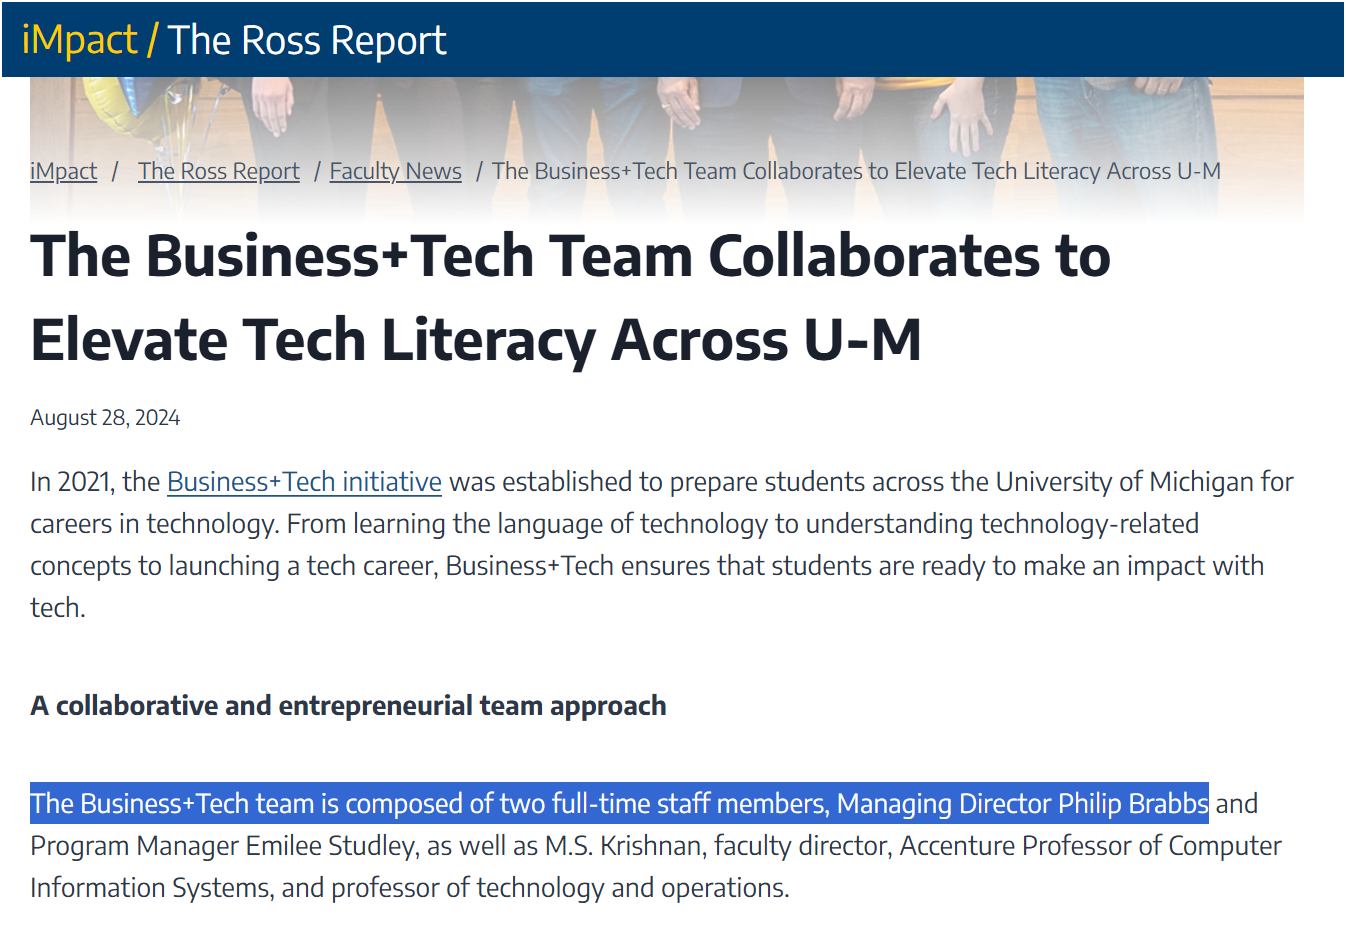Click the line starting 'Information Systems, and professor'

point(410,888)
